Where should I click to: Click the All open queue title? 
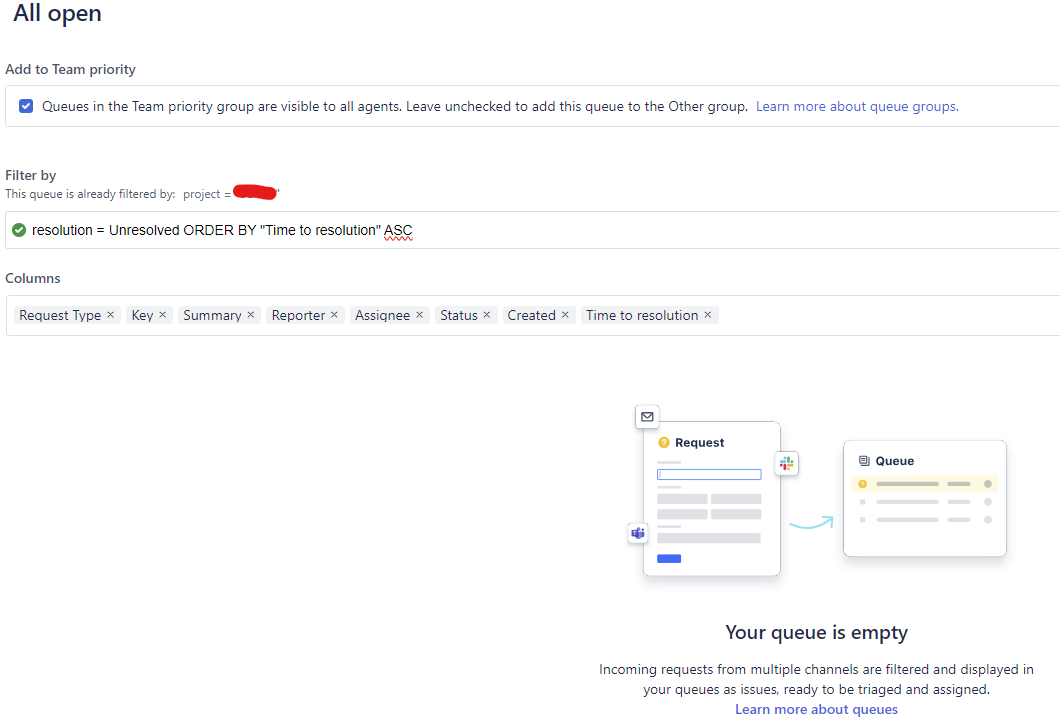click(57, 13)
